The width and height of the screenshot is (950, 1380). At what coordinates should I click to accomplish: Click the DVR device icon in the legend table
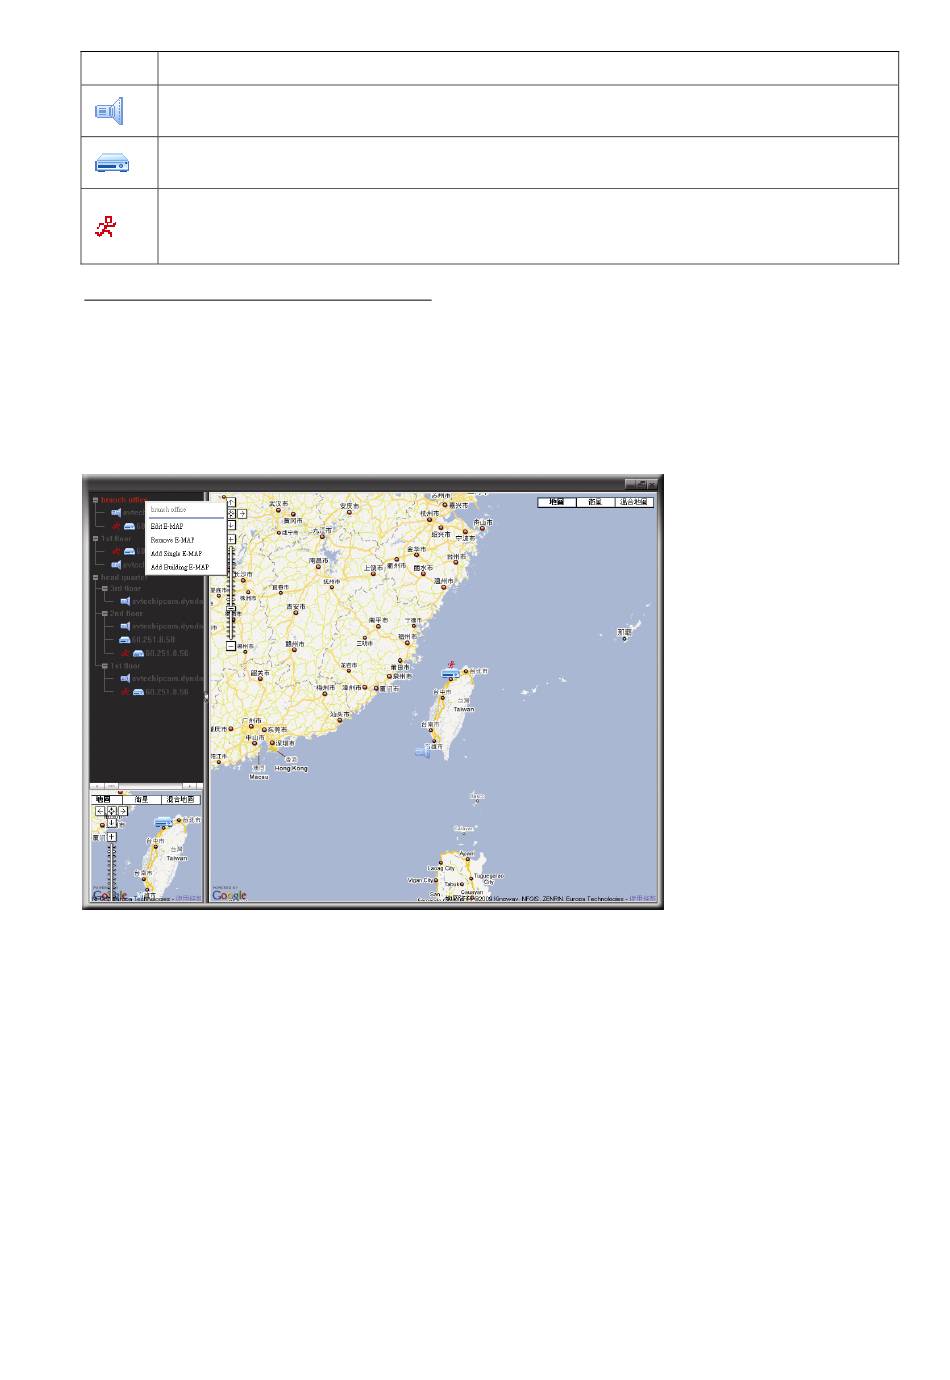coord(113,164)
